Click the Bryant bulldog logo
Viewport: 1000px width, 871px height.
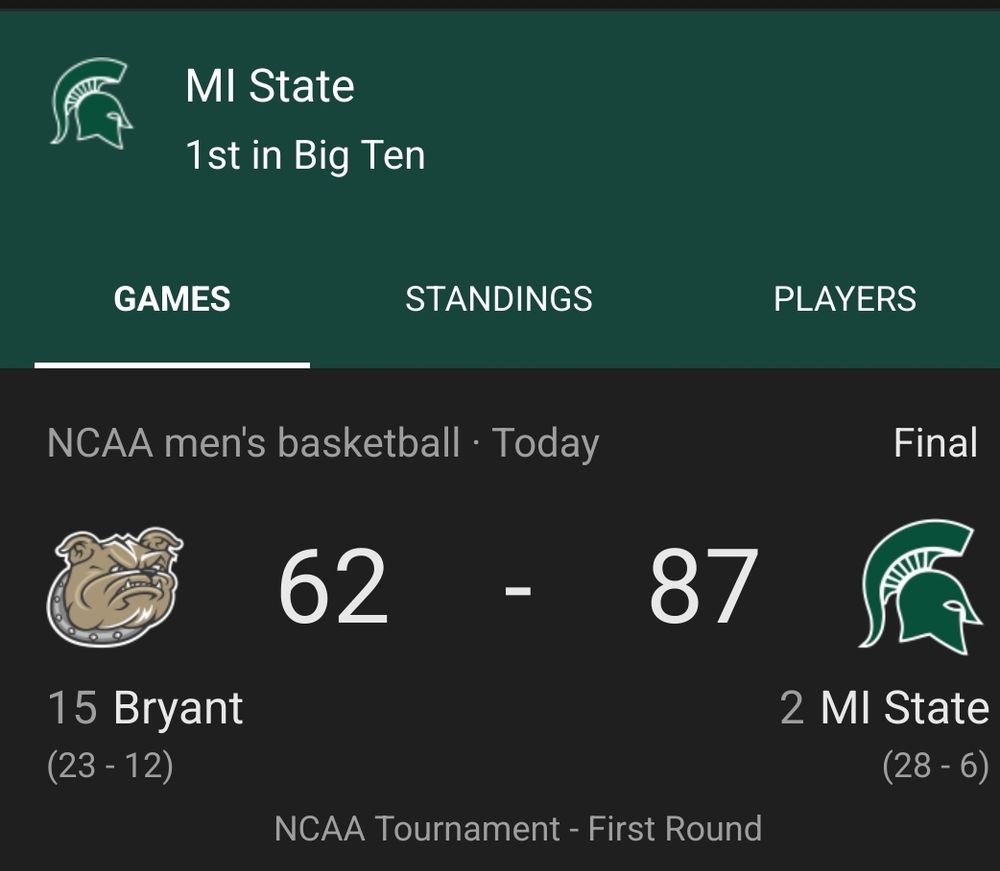point(115,587)
